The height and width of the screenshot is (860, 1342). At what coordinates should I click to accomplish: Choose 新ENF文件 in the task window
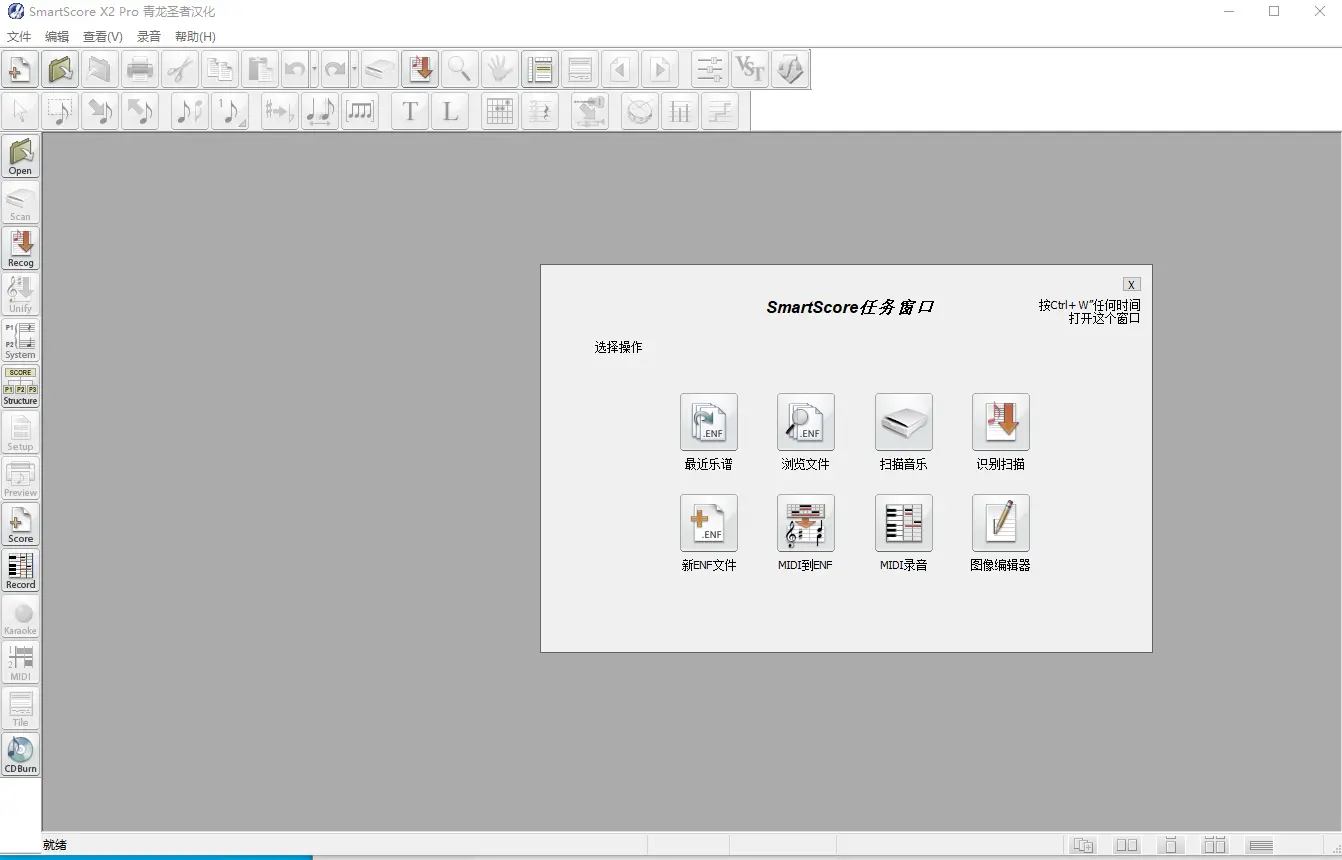709,523
